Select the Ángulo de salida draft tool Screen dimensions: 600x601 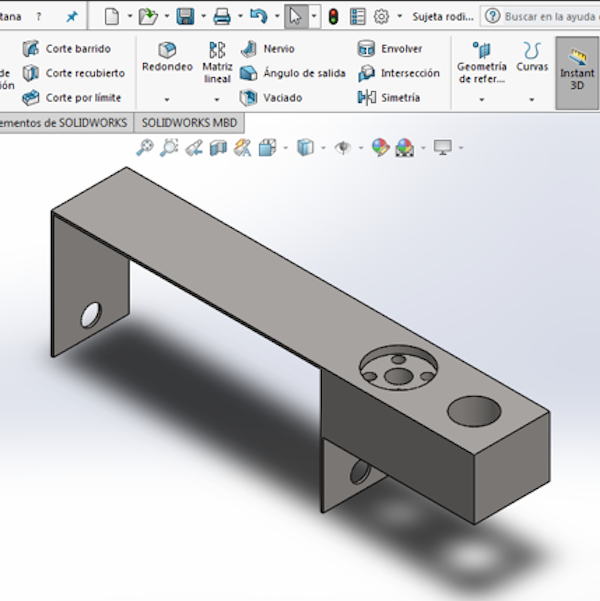pyautogui.click(x=293, y=73)
